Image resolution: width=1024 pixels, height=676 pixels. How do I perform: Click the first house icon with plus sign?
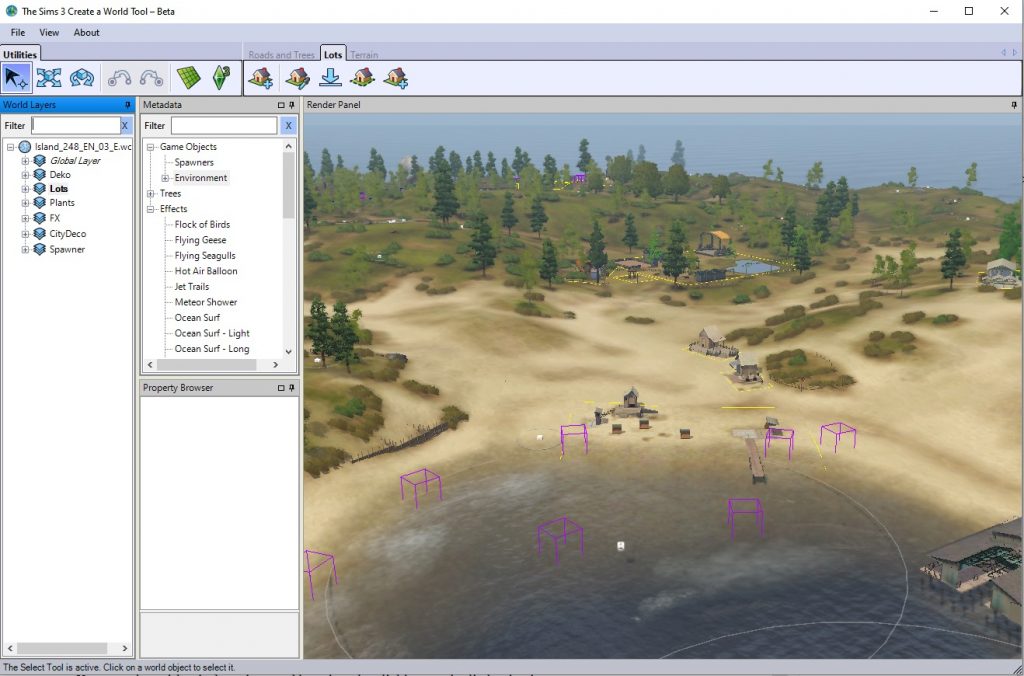click(x=261, y=77)
